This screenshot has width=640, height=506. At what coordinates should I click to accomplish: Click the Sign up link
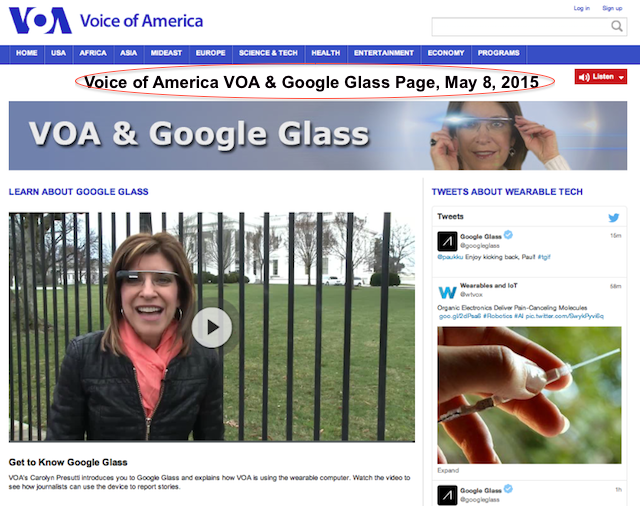click(612, 8)
